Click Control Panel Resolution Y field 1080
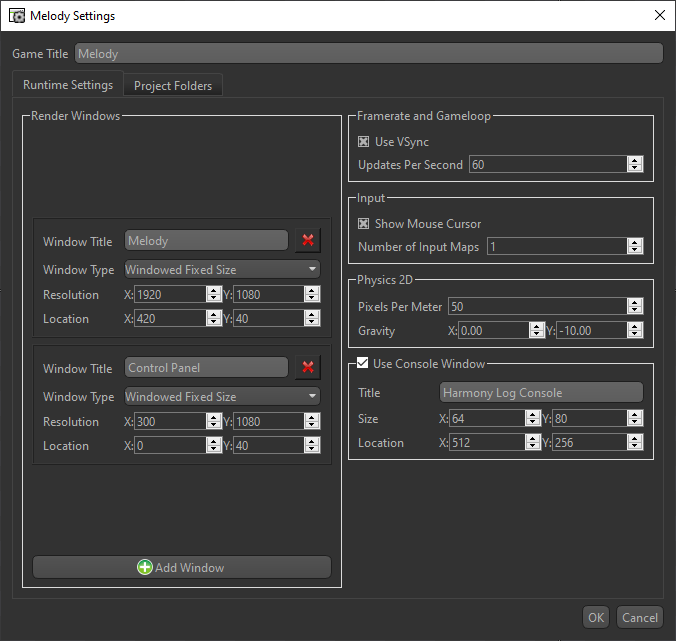 click(269, 421)
